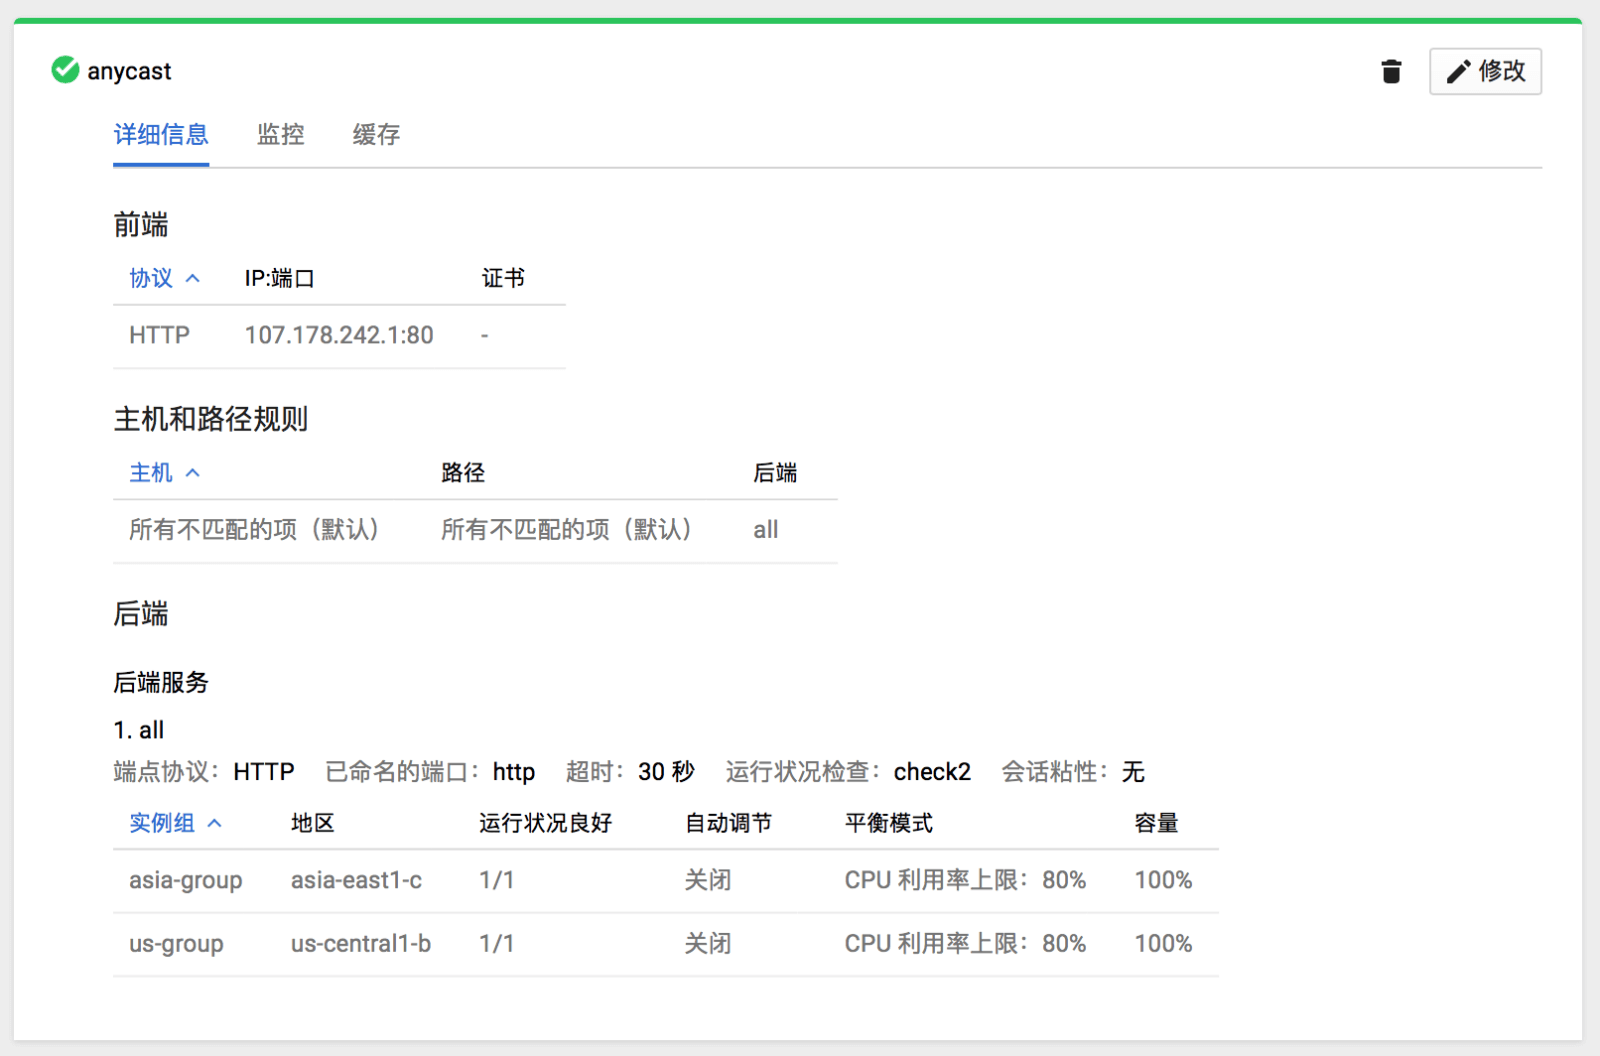Click the 路径 column header
The image size is (1600, 1056).
463,473
